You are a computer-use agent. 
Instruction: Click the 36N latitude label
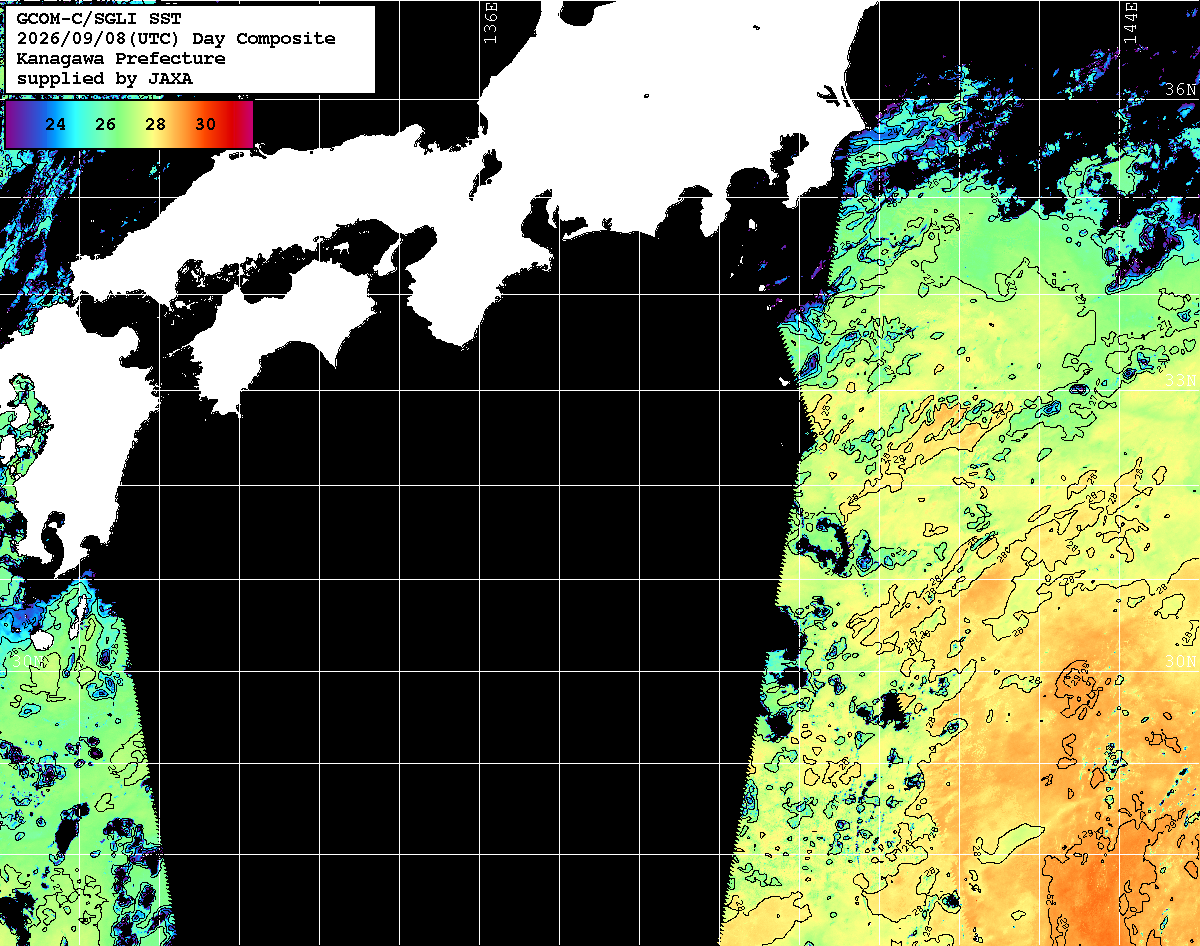pyautogui.click(x=1181, y=90)
